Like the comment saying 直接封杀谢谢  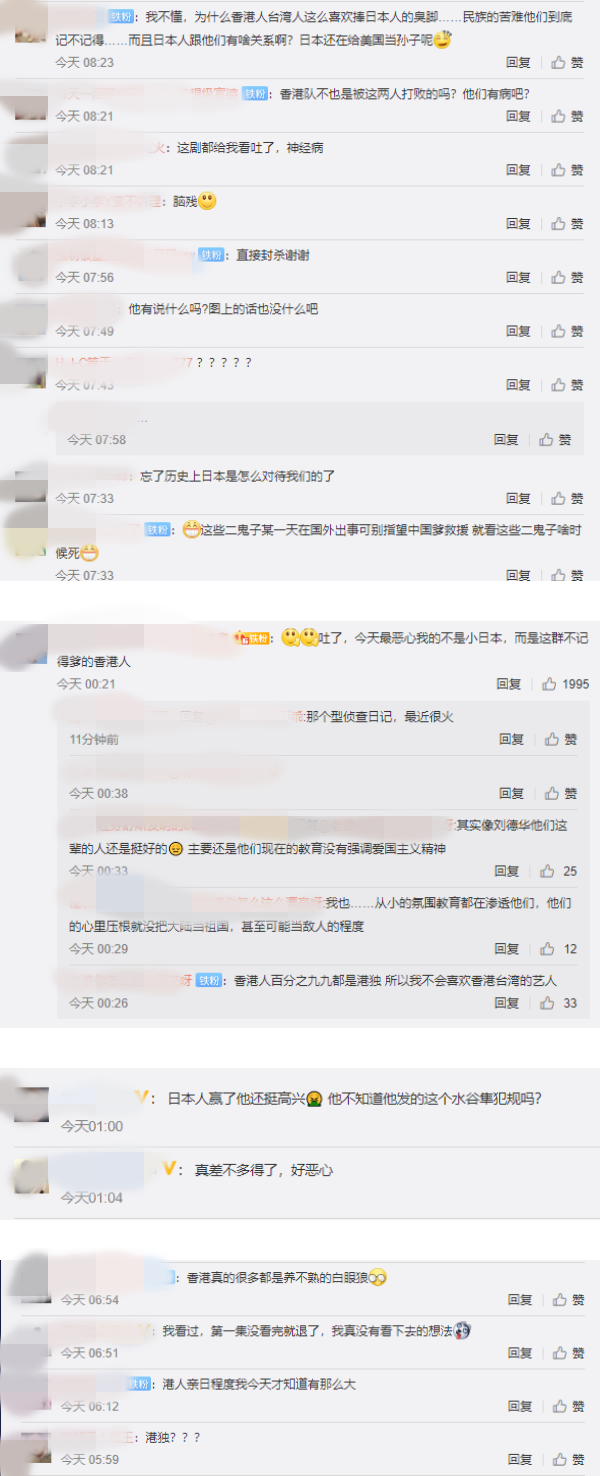coord(567,277)
